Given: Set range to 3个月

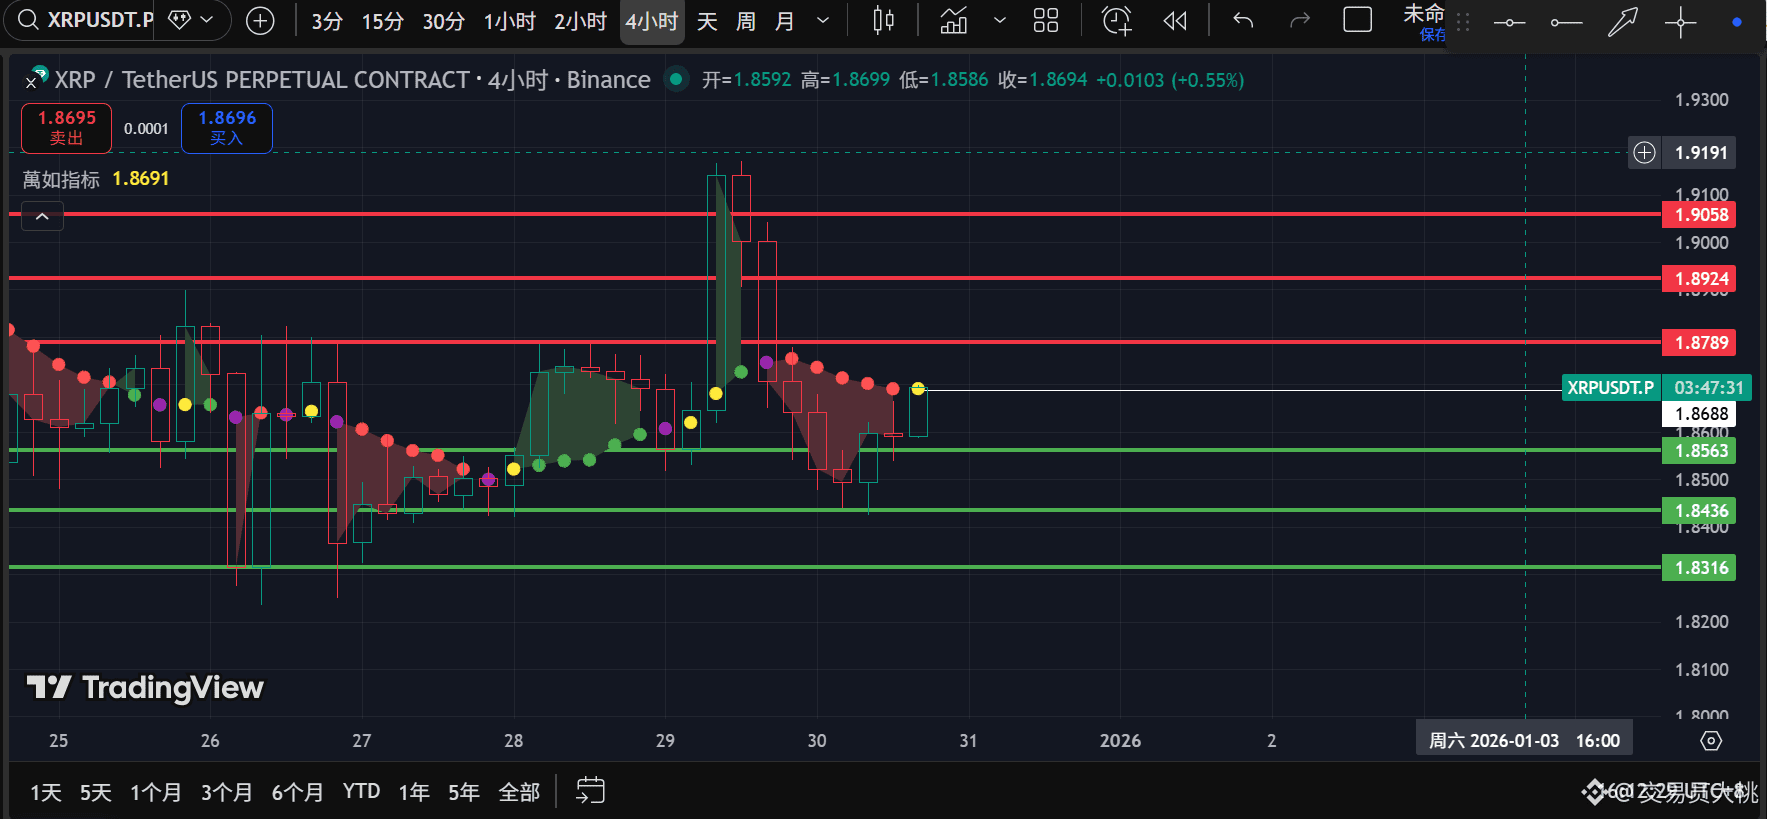Looking at the screenshot, I should [226, 792].
